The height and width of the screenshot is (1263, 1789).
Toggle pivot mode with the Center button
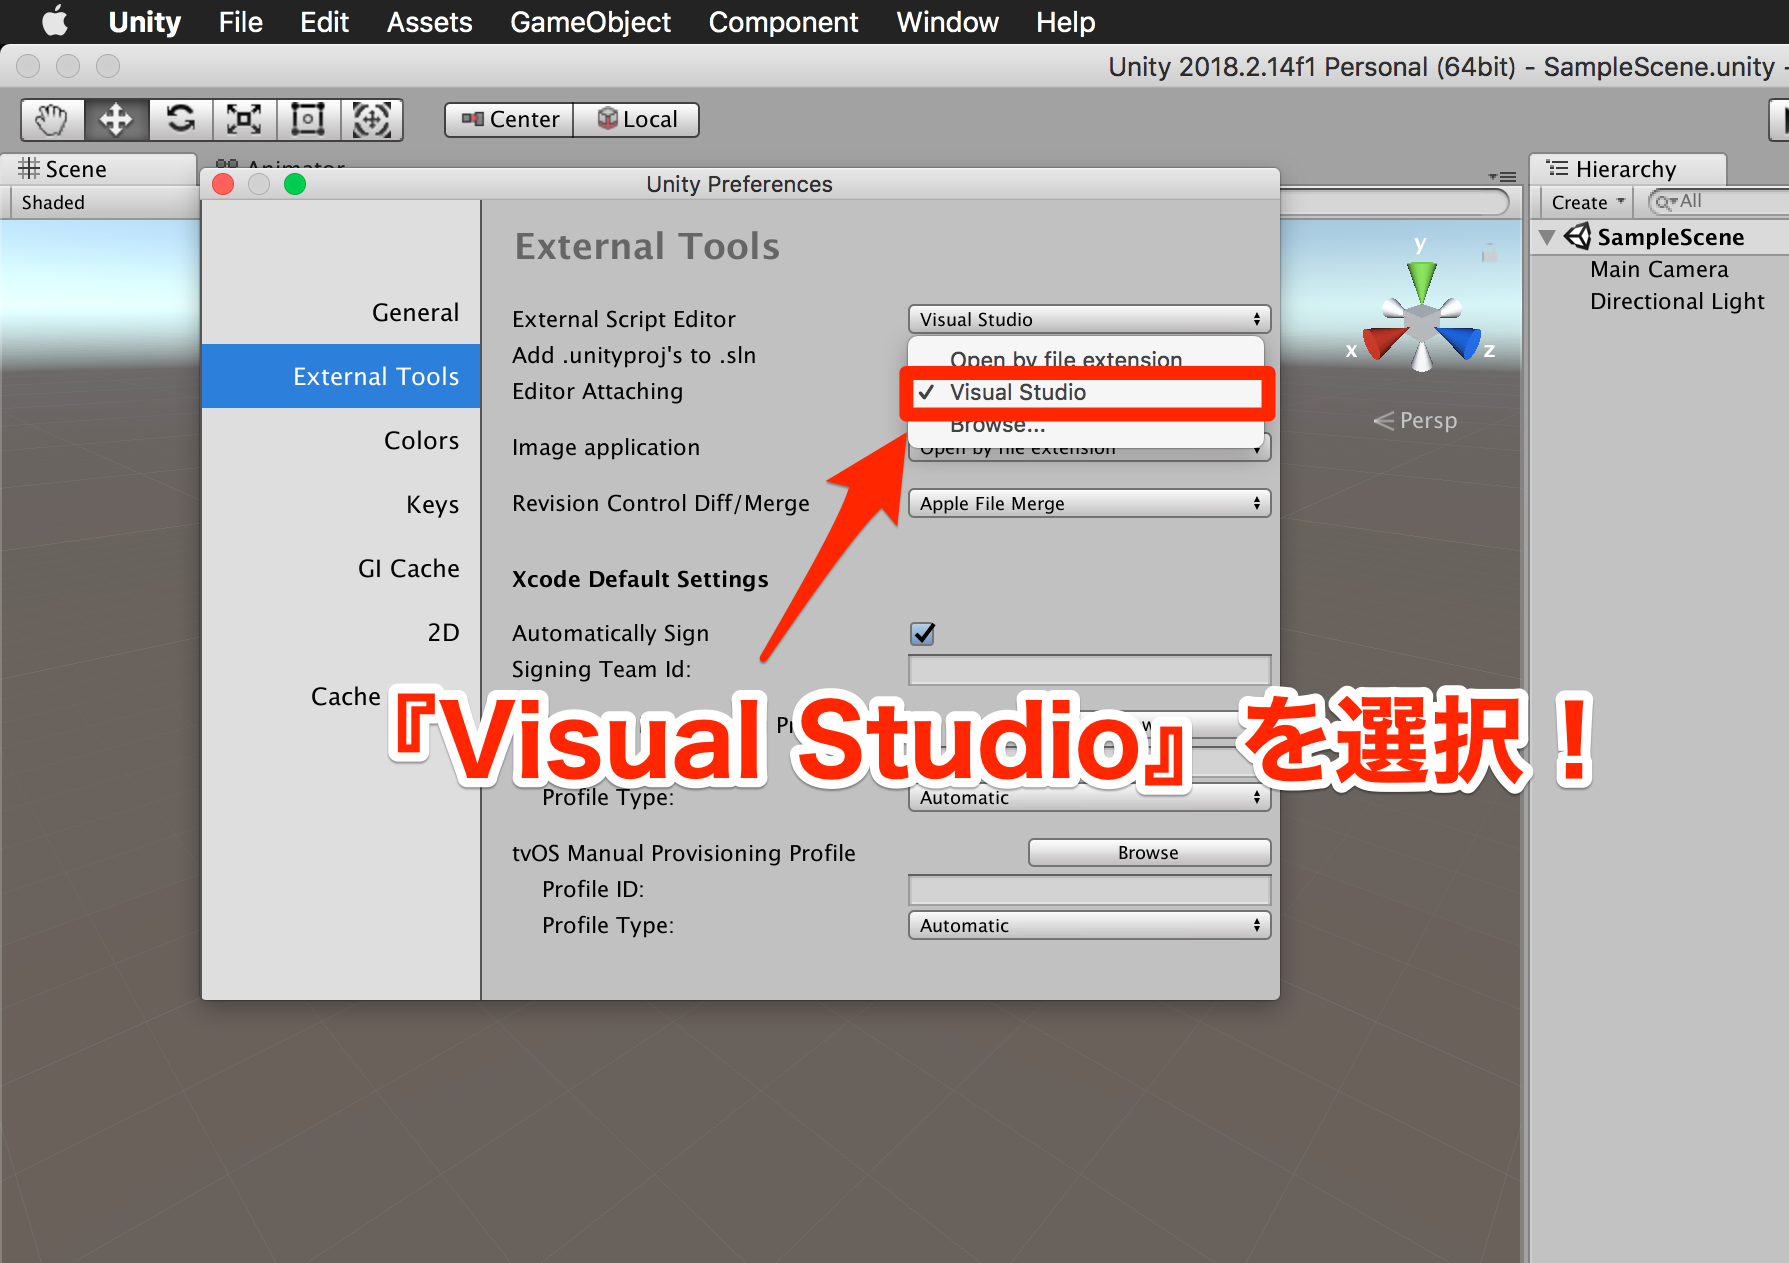tap(510, 120)
